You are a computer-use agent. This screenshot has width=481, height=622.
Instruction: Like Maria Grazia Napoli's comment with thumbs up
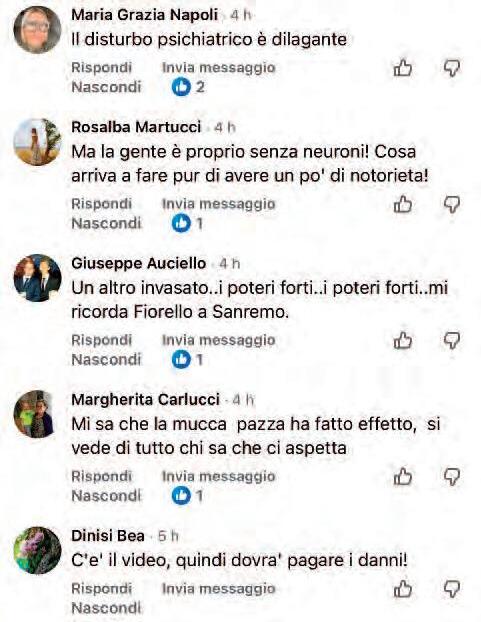click(x=402, y=68)
